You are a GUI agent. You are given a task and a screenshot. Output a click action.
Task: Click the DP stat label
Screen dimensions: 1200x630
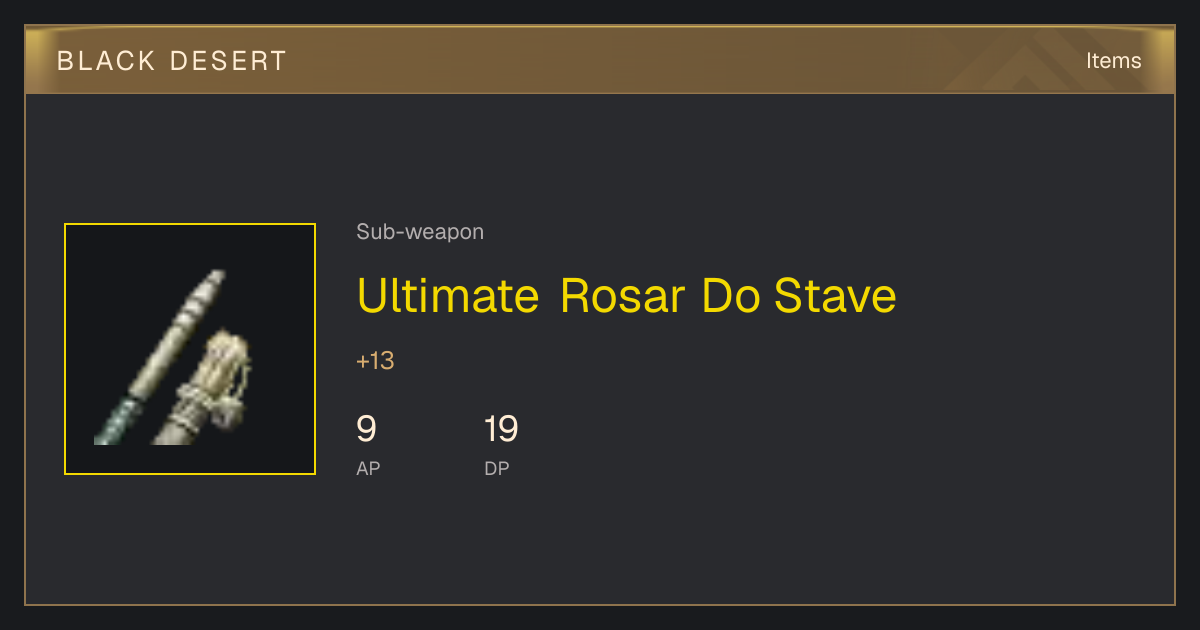tap(497, 468)
